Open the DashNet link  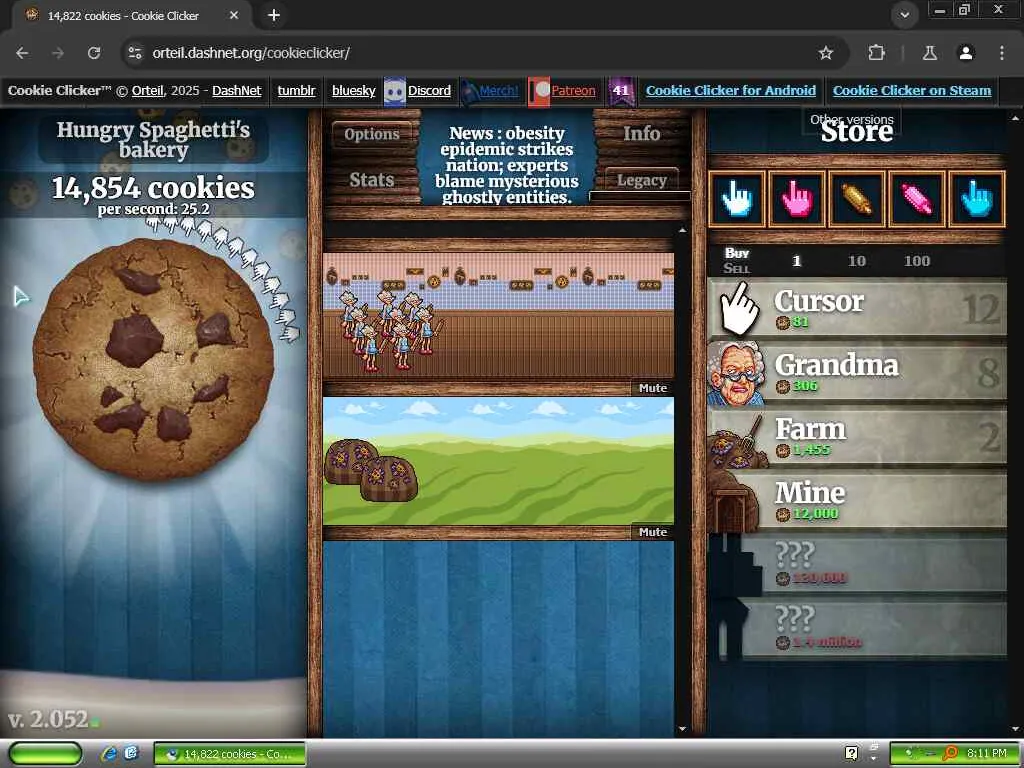pos(236,91)
